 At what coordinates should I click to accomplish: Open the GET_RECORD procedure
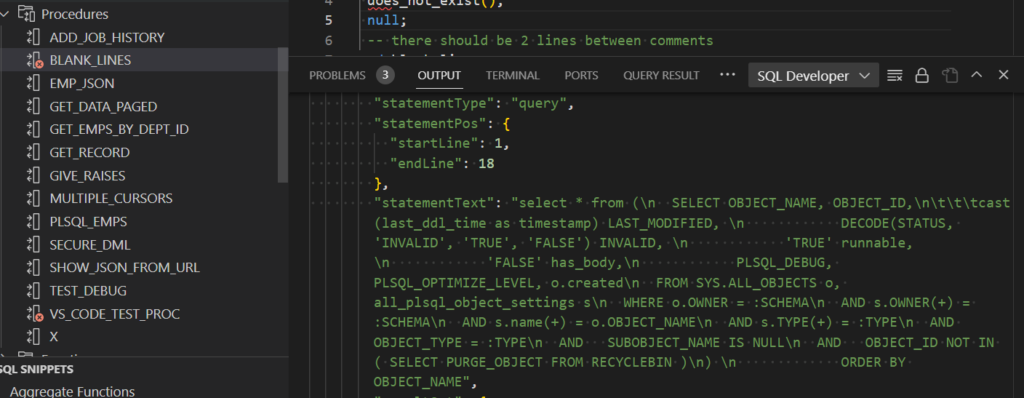pos(89,152)
